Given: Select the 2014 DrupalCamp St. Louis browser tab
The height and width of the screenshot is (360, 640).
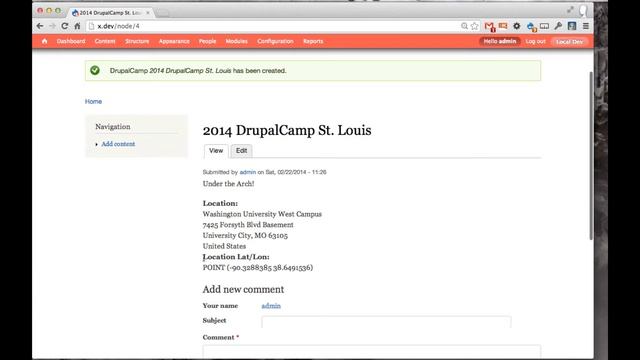Looking at the screenshot, I should [x=110, y=13].
